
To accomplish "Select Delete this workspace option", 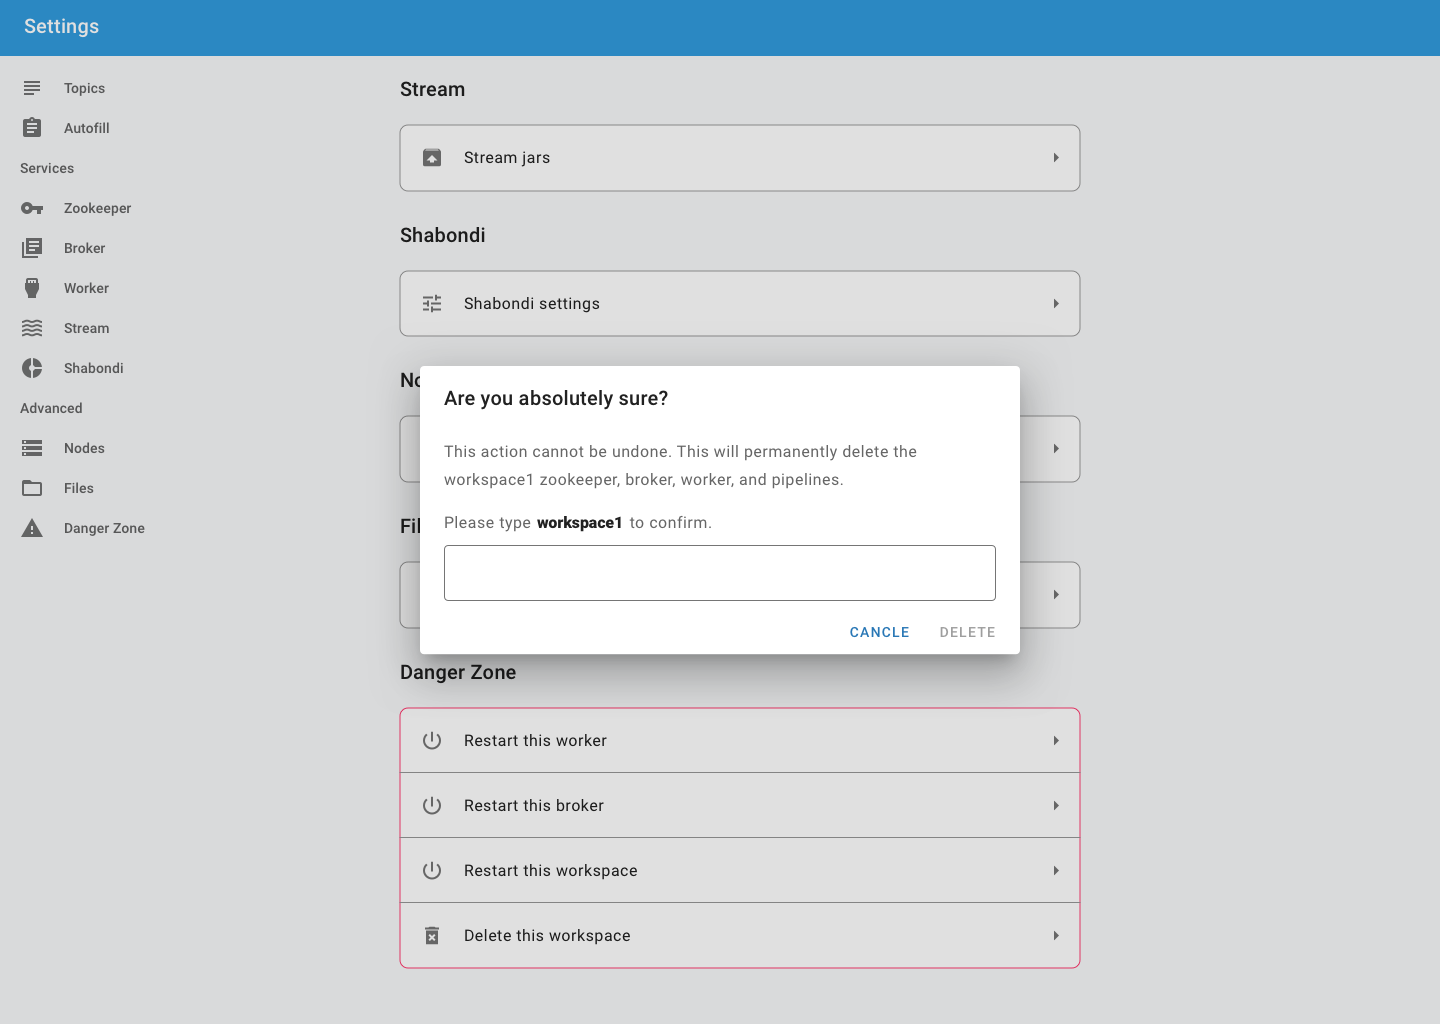I will click(740, 936).
